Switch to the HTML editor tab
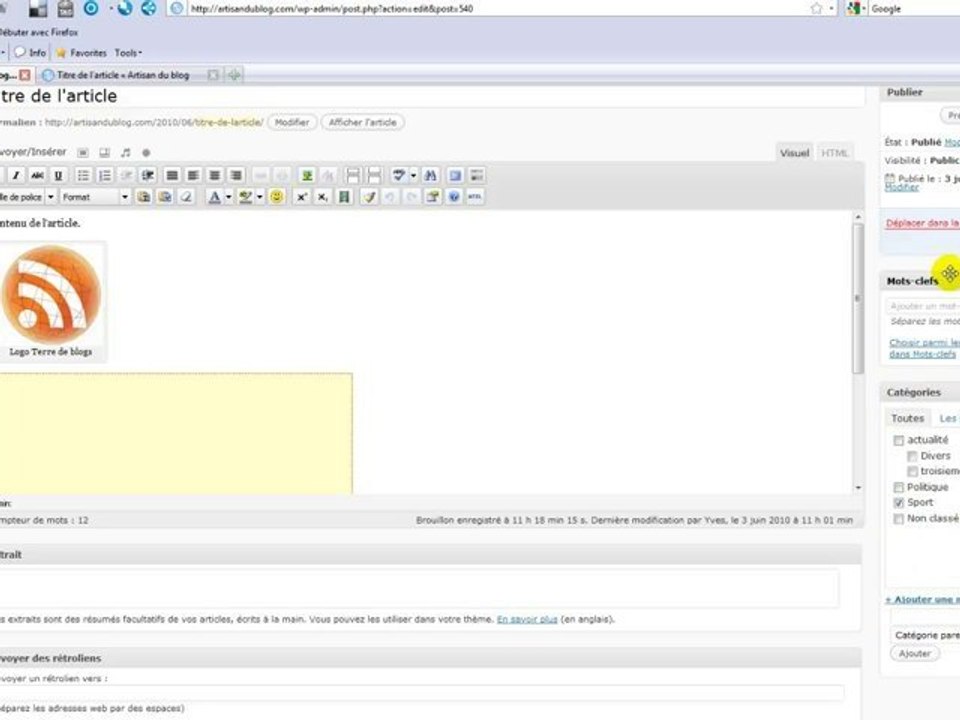The height and width of the screenshot is (720, 960). click(x=834, y=153)
